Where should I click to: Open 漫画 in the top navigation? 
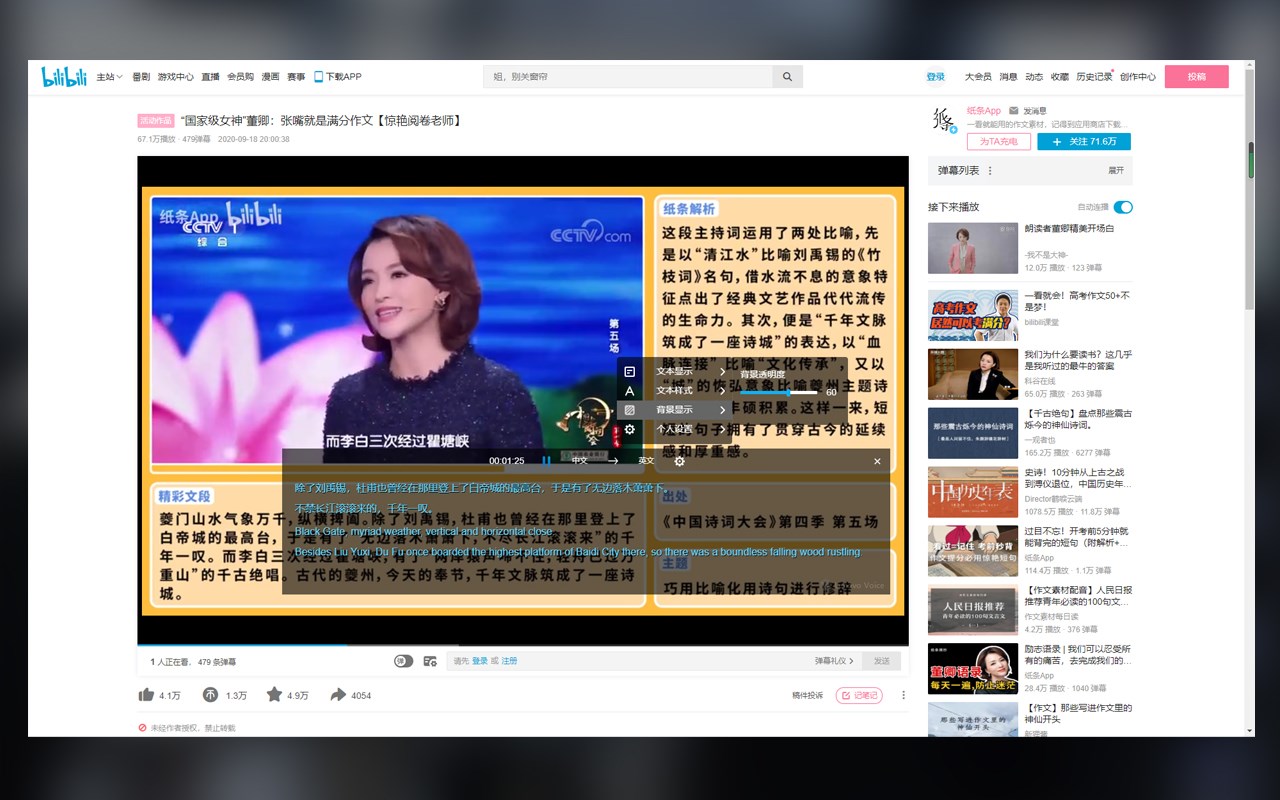click(270, 77)
